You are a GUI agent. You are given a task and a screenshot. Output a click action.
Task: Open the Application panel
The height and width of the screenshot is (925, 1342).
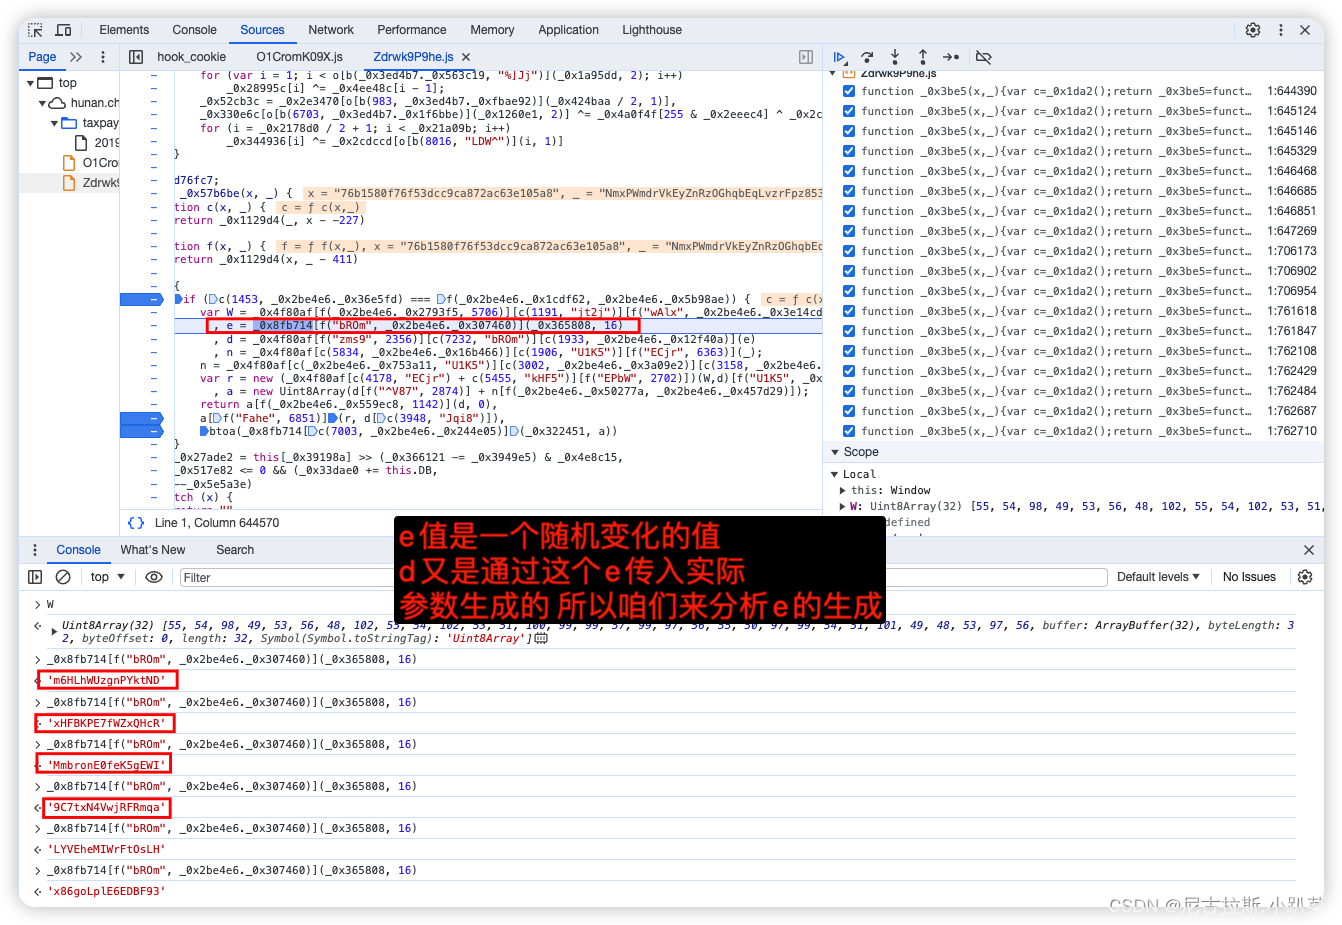pos(568,29)
